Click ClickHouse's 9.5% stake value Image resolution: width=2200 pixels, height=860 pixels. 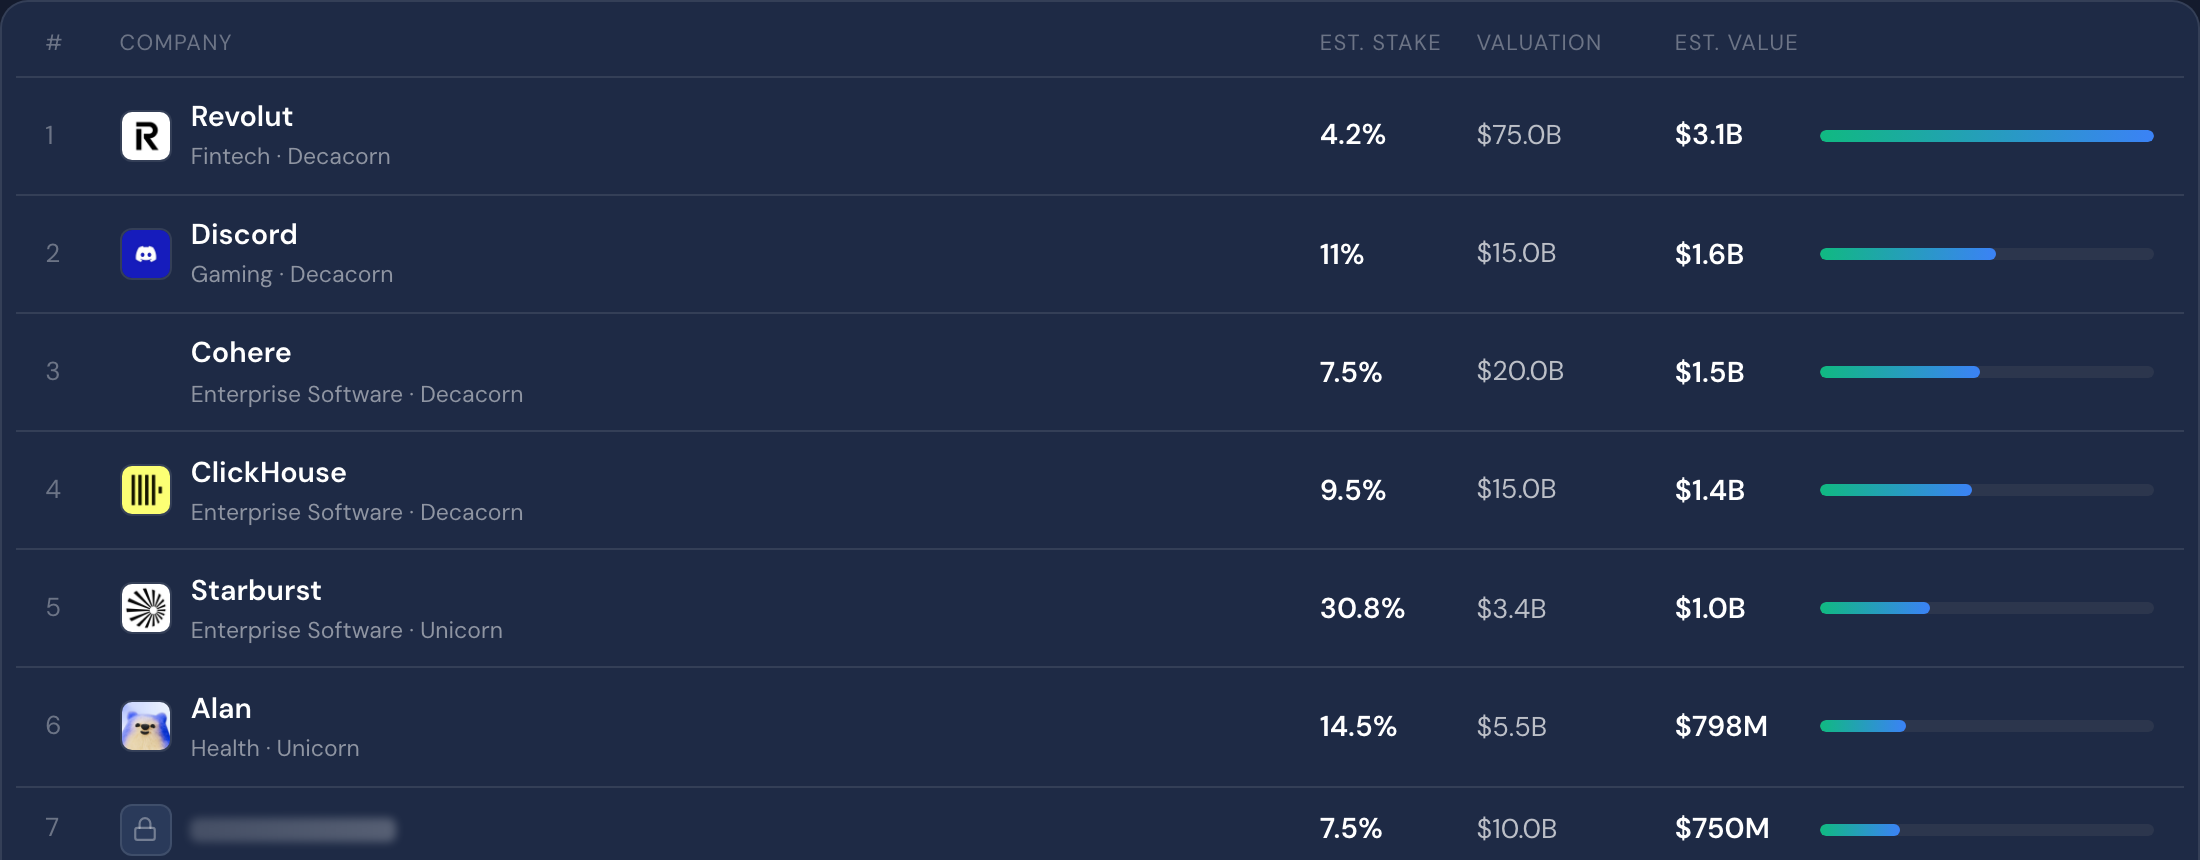[x=1353, y=490]
